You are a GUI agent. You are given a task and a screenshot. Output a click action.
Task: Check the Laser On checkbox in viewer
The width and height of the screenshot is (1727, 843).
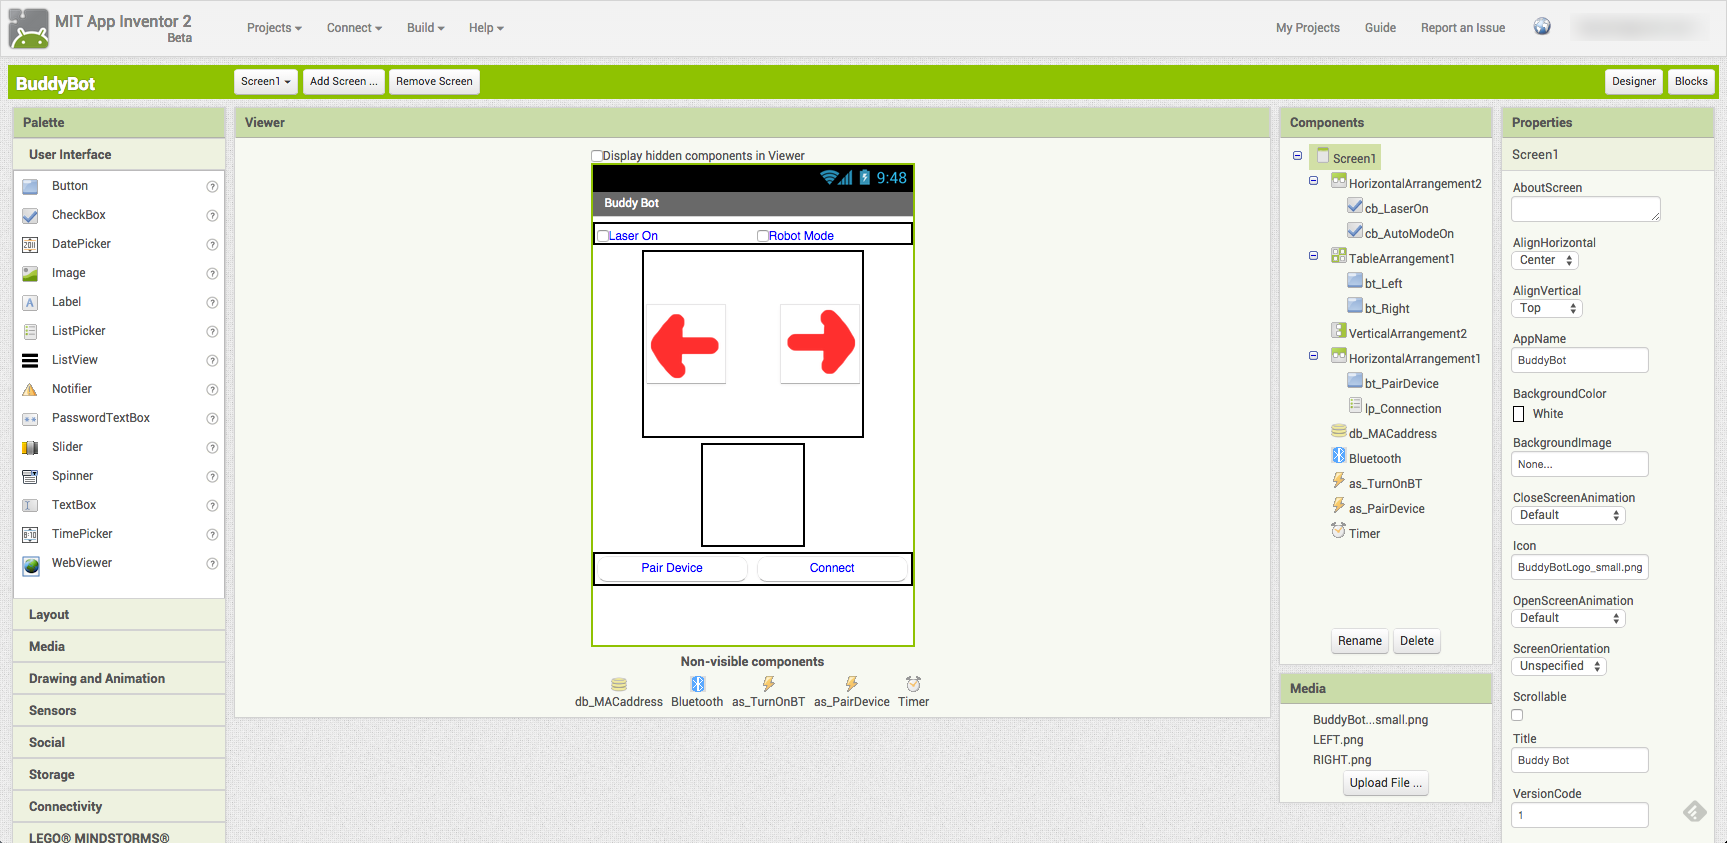coord(603,236)
